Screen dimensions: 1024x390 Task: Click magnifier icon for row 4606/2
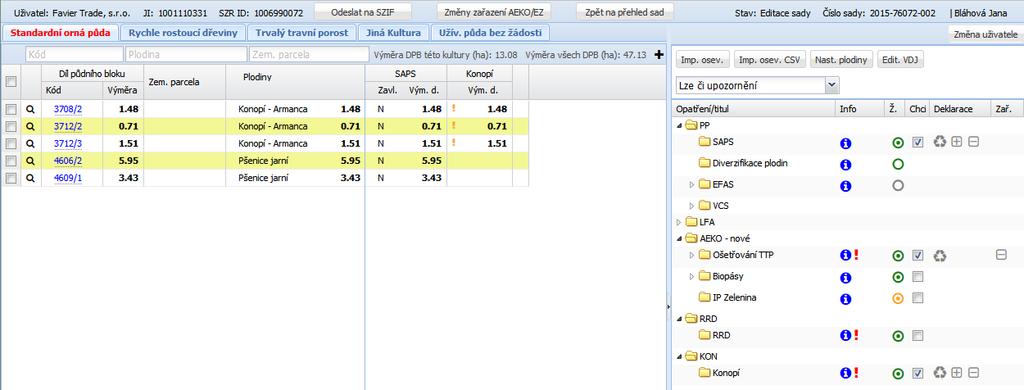coord(30,161)
